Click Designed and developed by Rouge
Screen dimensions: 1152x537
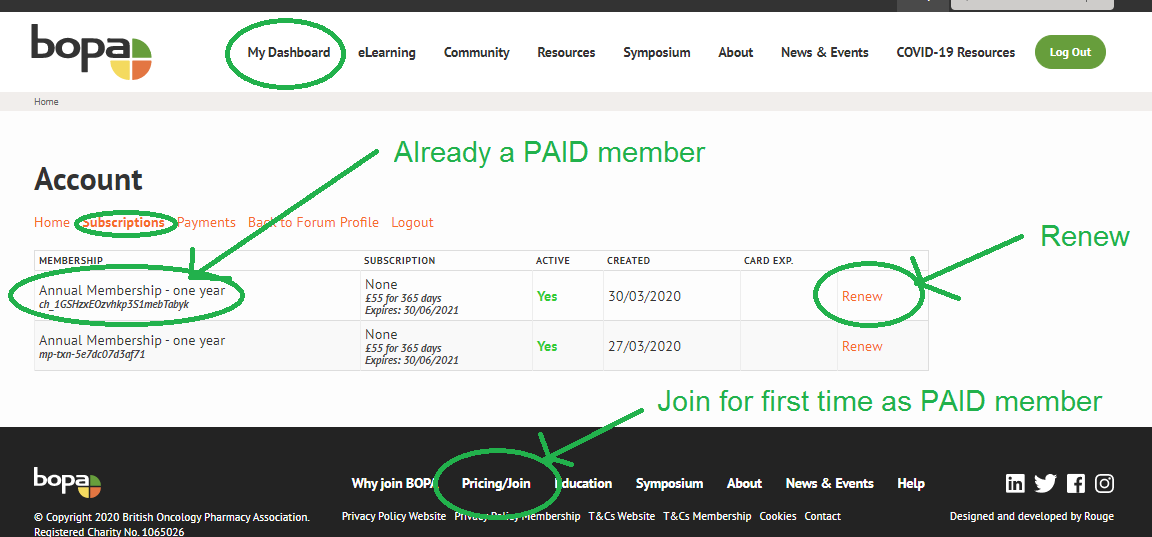(x=1032, y=516)
